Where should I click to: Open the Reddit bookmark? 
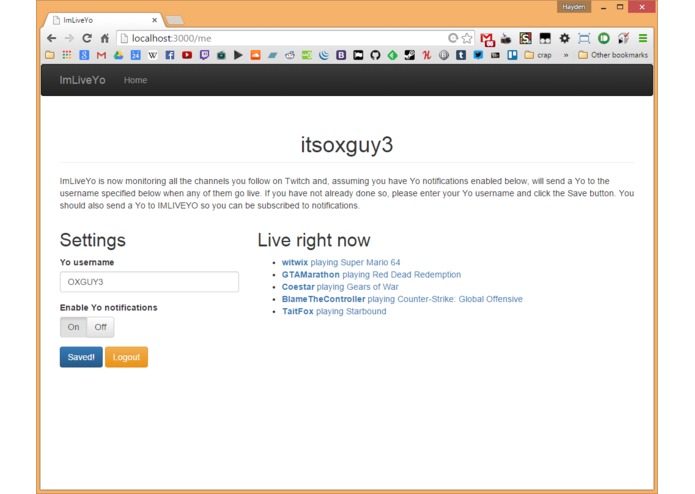tap(290, 55)
